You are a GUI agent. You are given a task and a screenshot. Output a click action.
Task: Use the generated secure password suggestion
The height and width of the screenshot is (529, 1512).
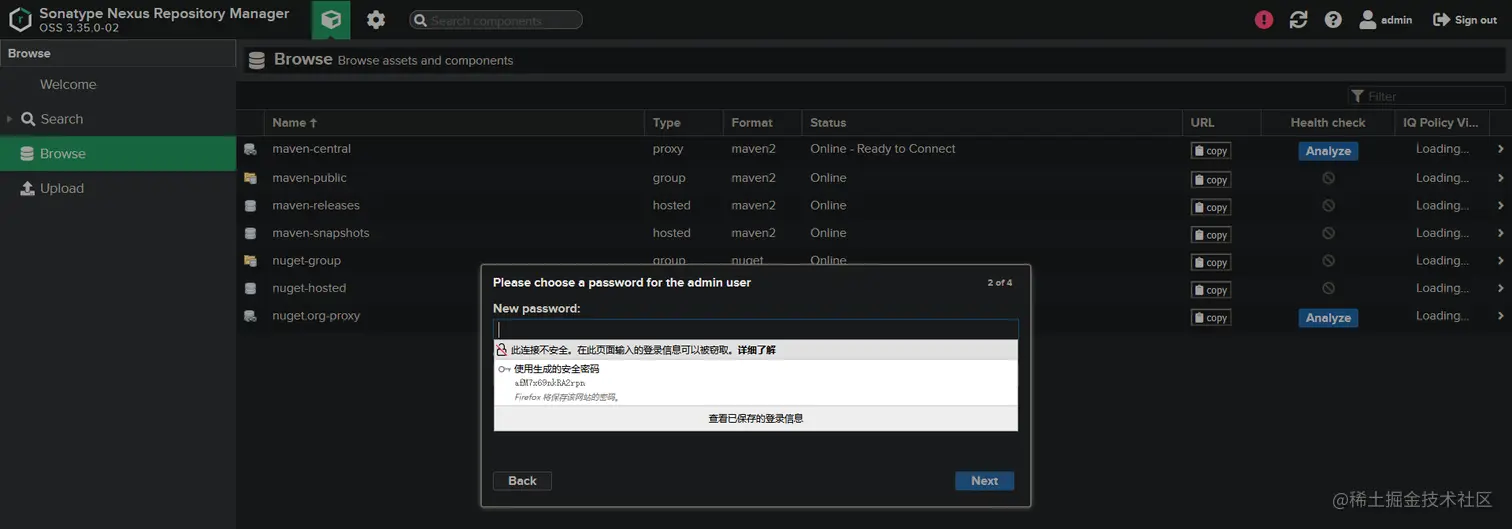(x=756, y=383)
